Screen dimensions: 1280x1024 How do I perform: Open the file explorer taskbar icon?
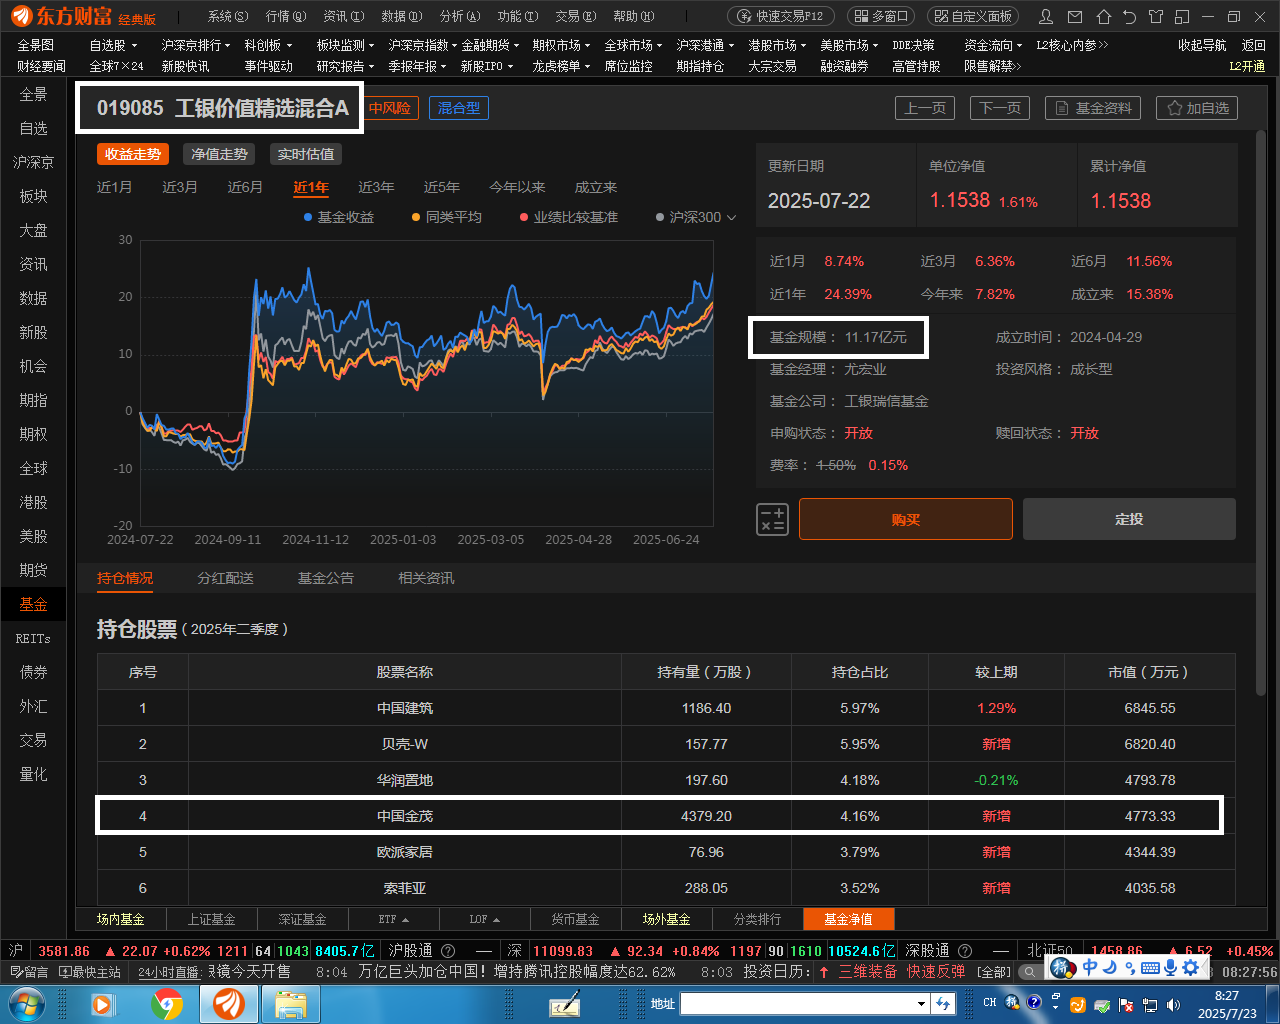(x=290, y=1003)
